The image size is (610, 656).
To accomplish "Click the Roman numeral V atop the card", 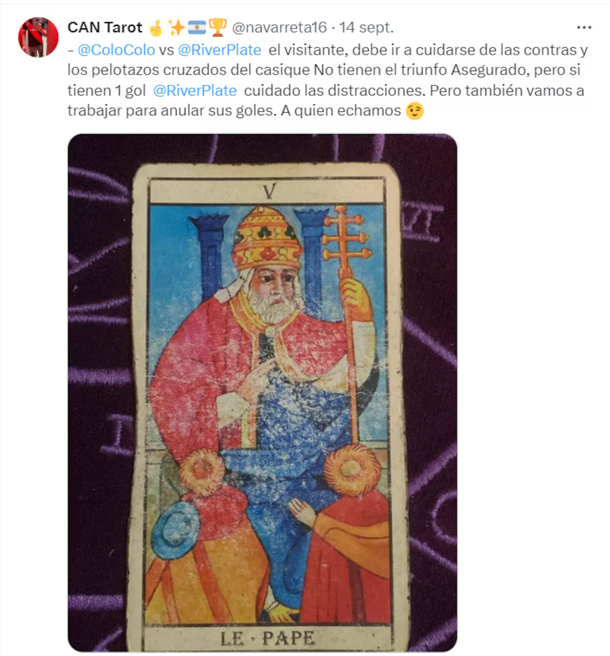I will [x=269, y=191].
